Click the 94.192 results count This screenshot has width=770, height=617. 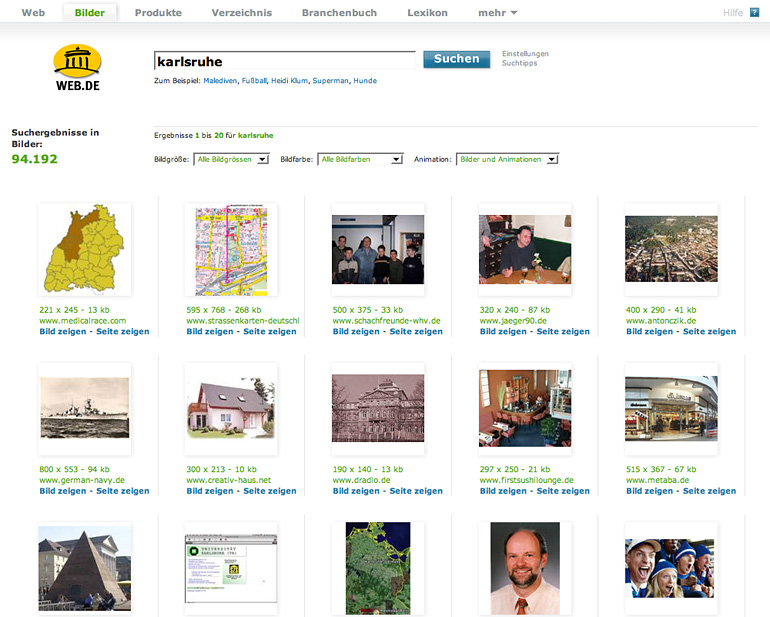click(x=34, y=159)
